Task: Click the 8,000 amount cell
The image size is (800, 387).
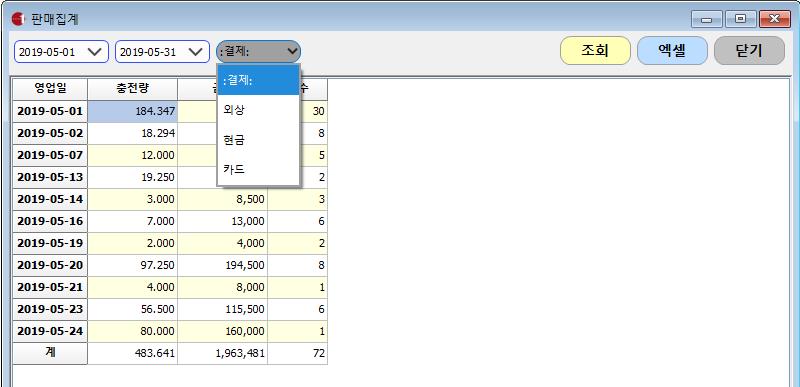Action: click(x=222, y=287)
